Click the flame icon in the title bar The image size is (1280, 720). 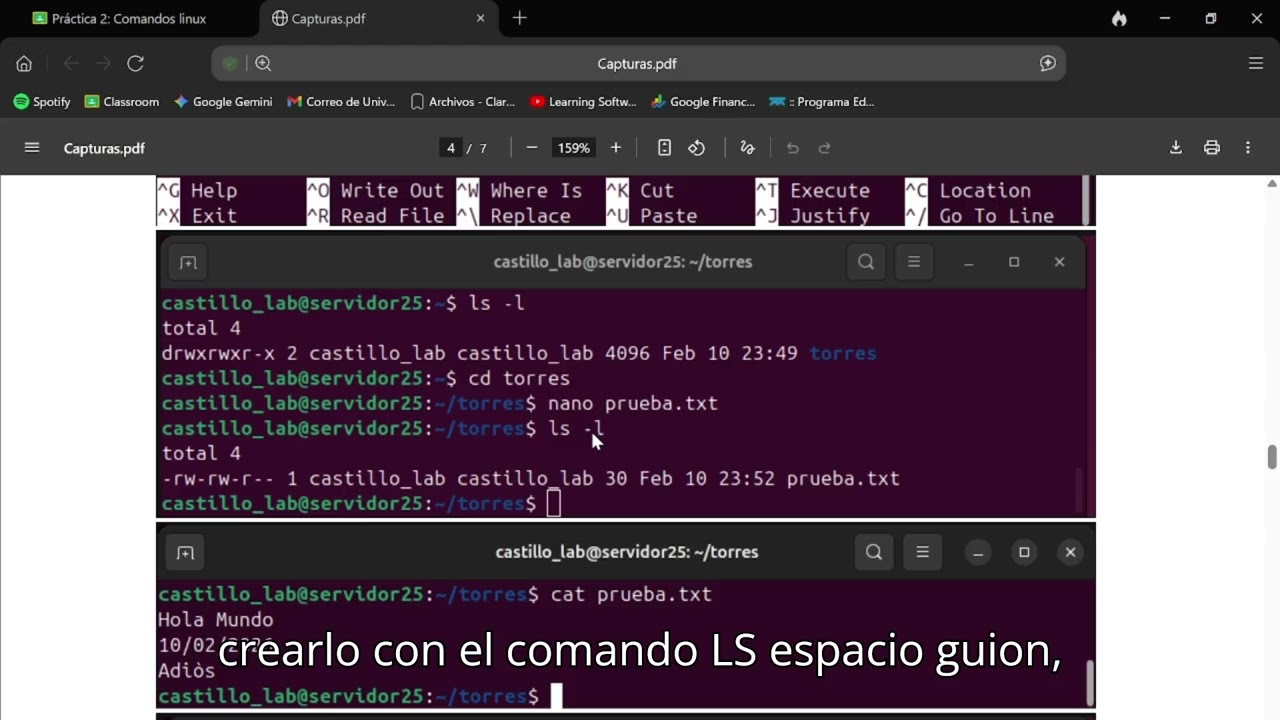click(x=1119, y=18)
